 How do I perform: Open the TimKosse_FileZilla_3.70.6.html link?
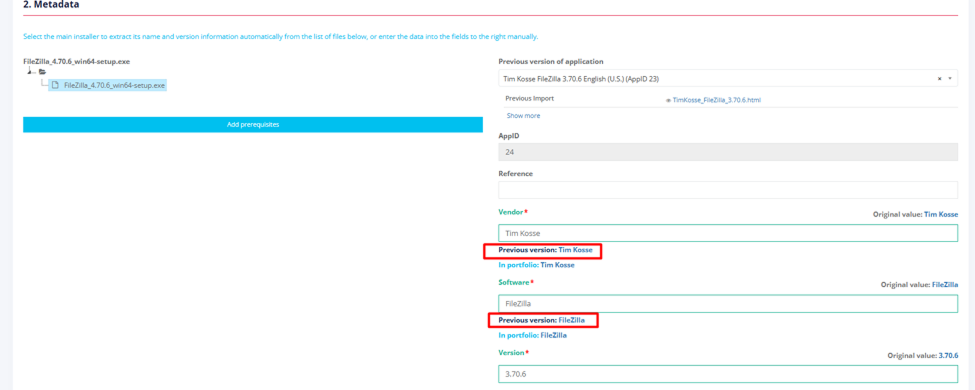pyautogui.click(x=717, y=100)
